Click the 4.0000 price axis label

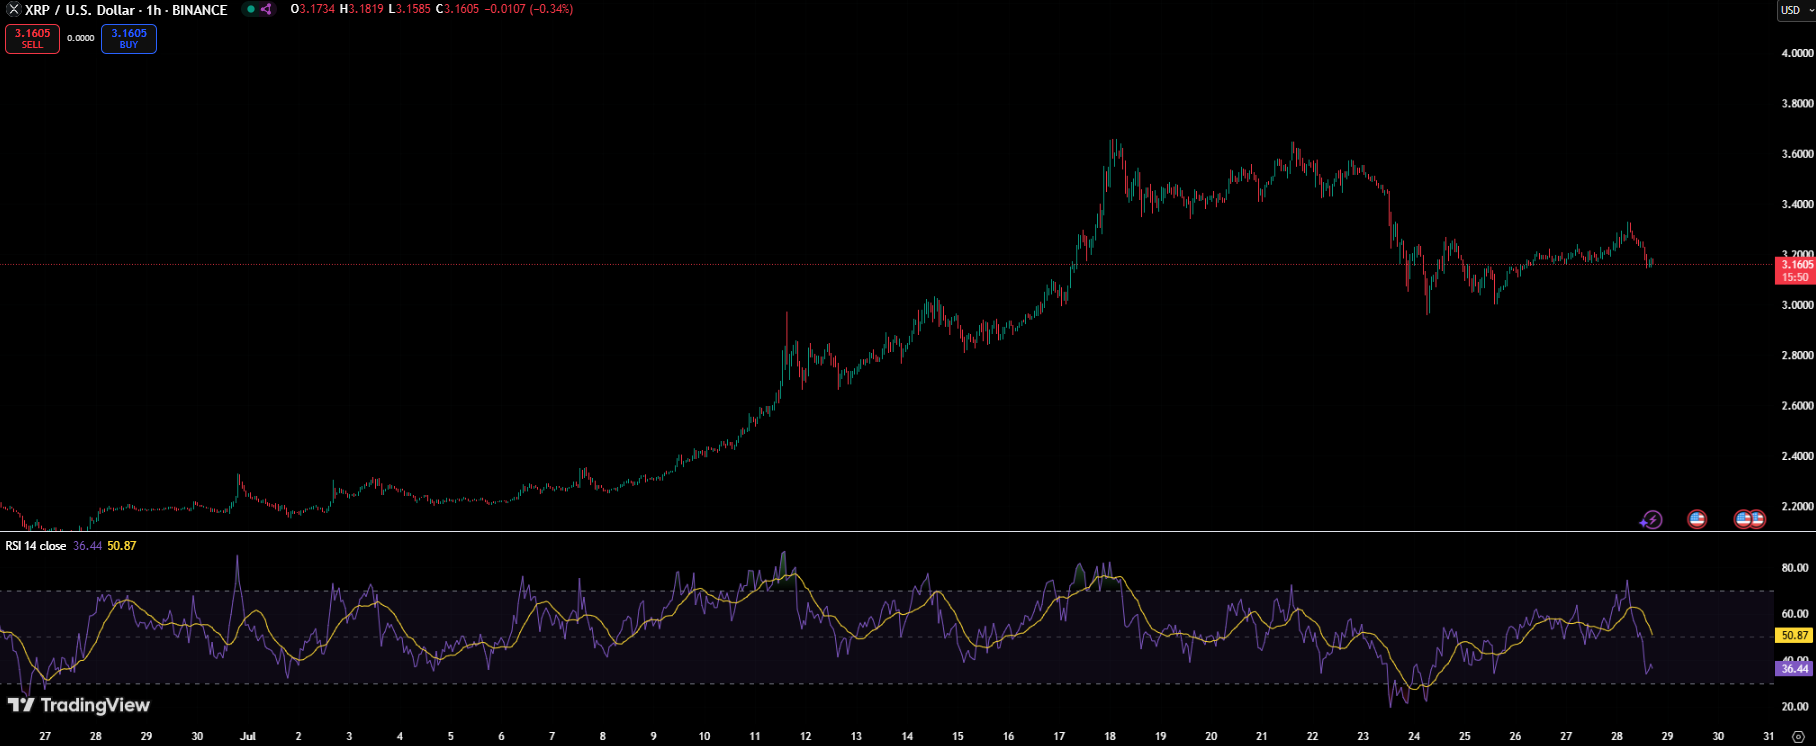(1797, 53)
